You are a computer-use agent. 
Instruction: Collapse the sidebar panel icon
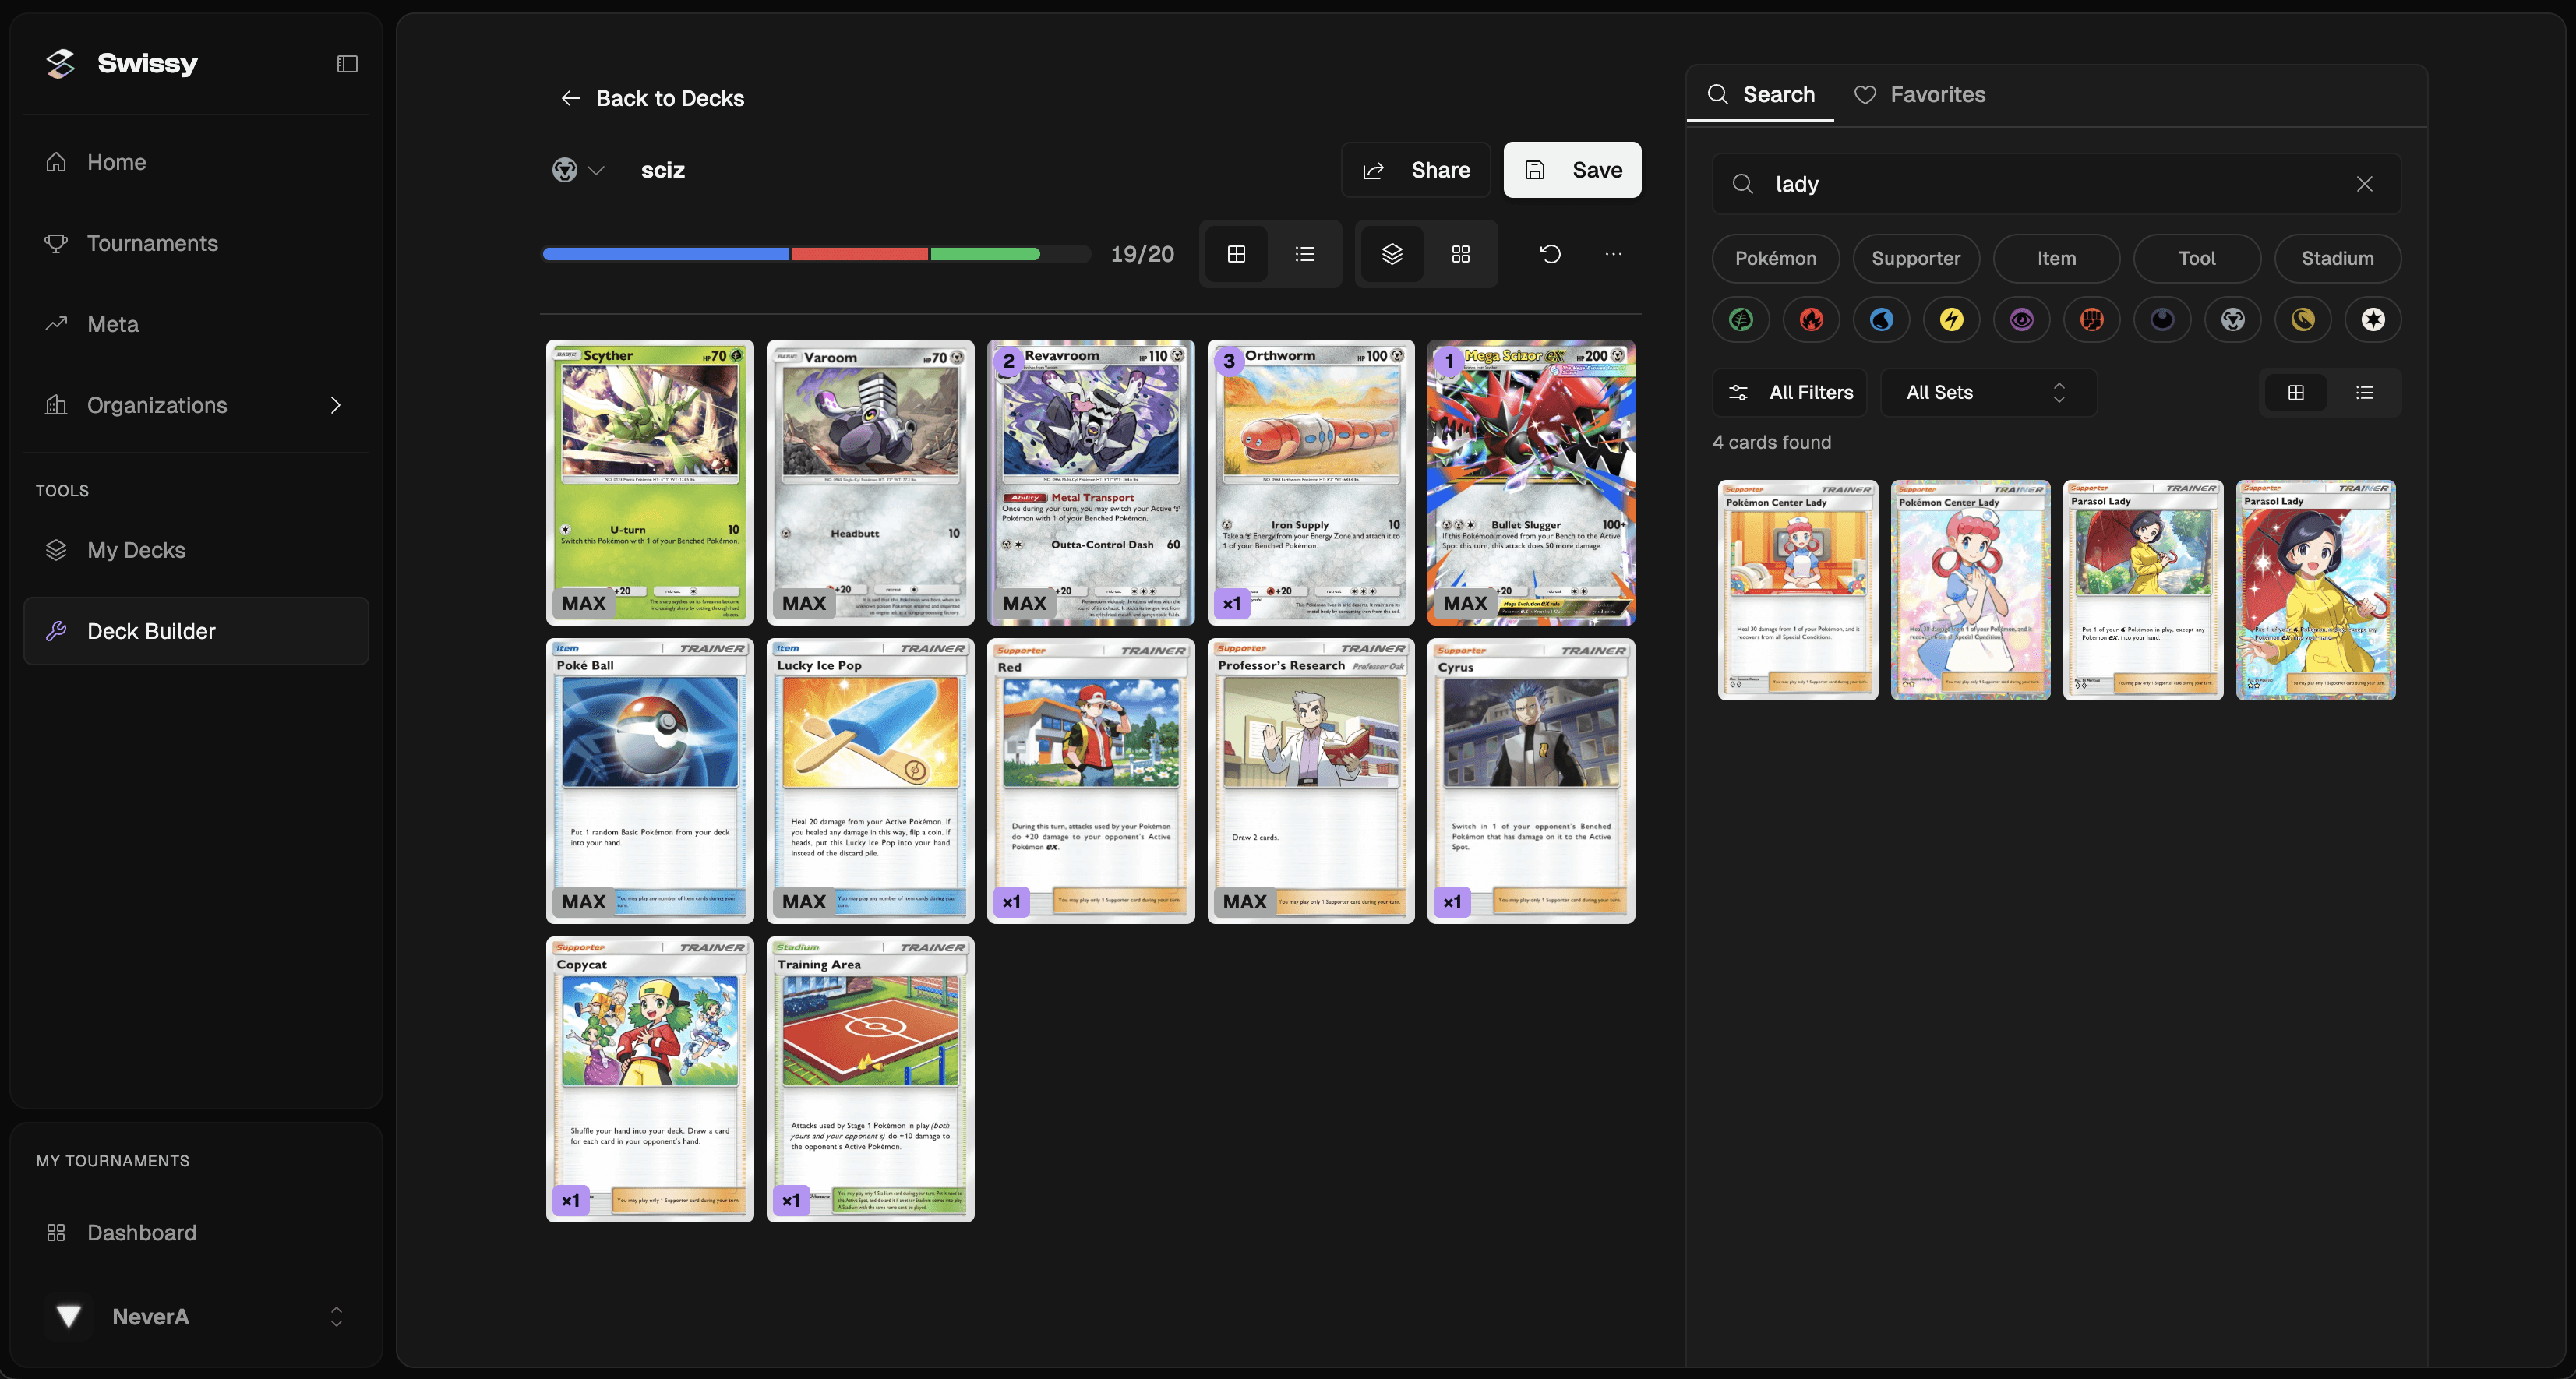(x=347, y=64)
